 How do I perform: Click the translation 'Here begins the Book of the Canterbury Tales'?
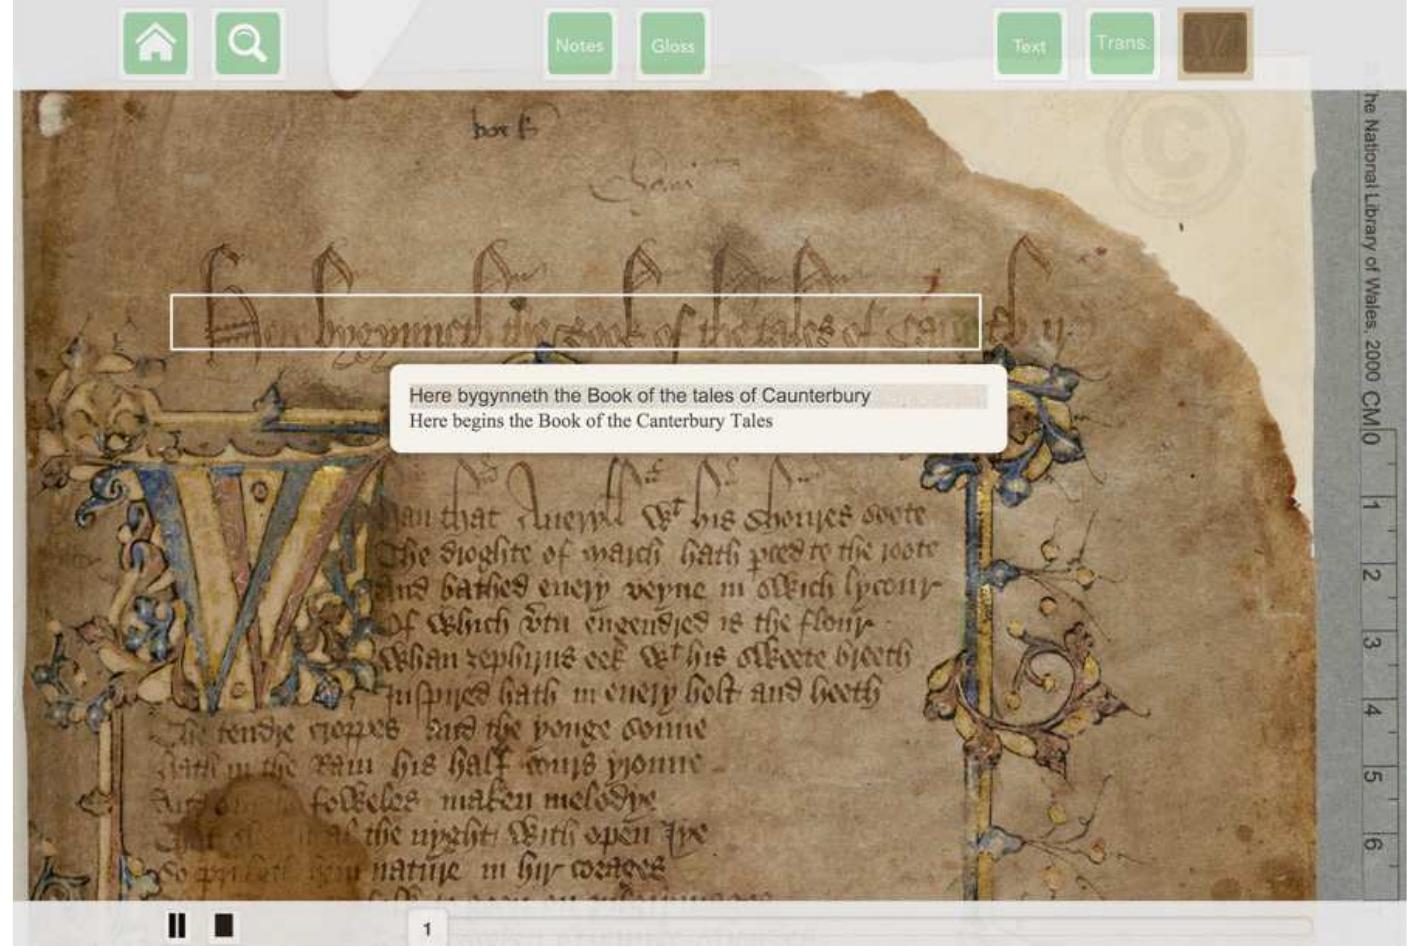point(591,421)
